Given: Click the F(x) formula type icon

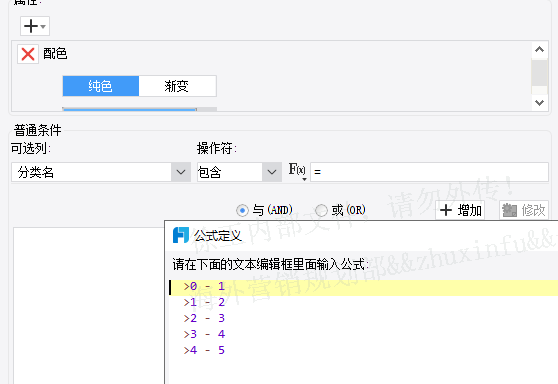Looking at the screenshot, I should pos(297,171).
